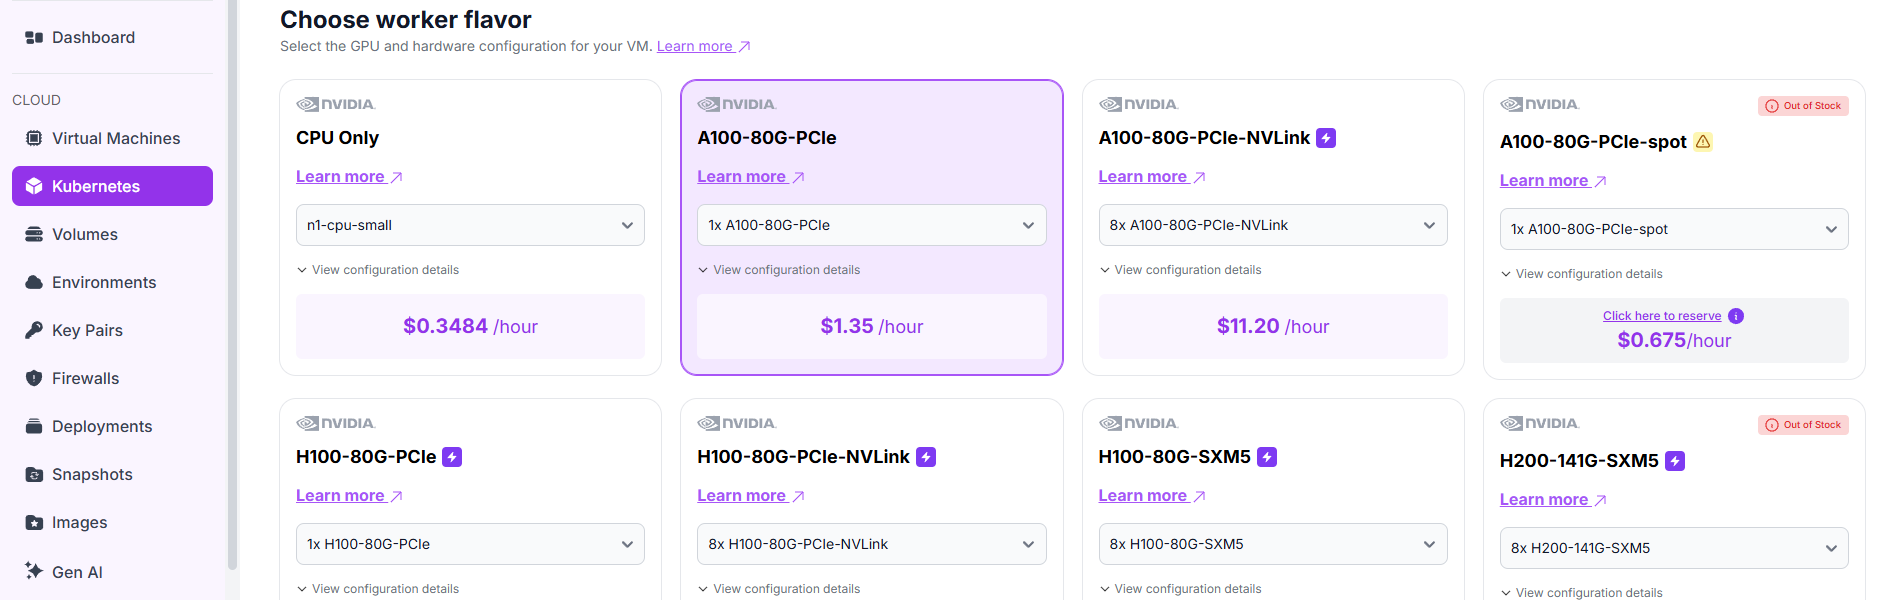The width and height of the screenshot is (1898, 600).
Task: Open Key Pairs in sidebar
Action: (x=112, y=330)
